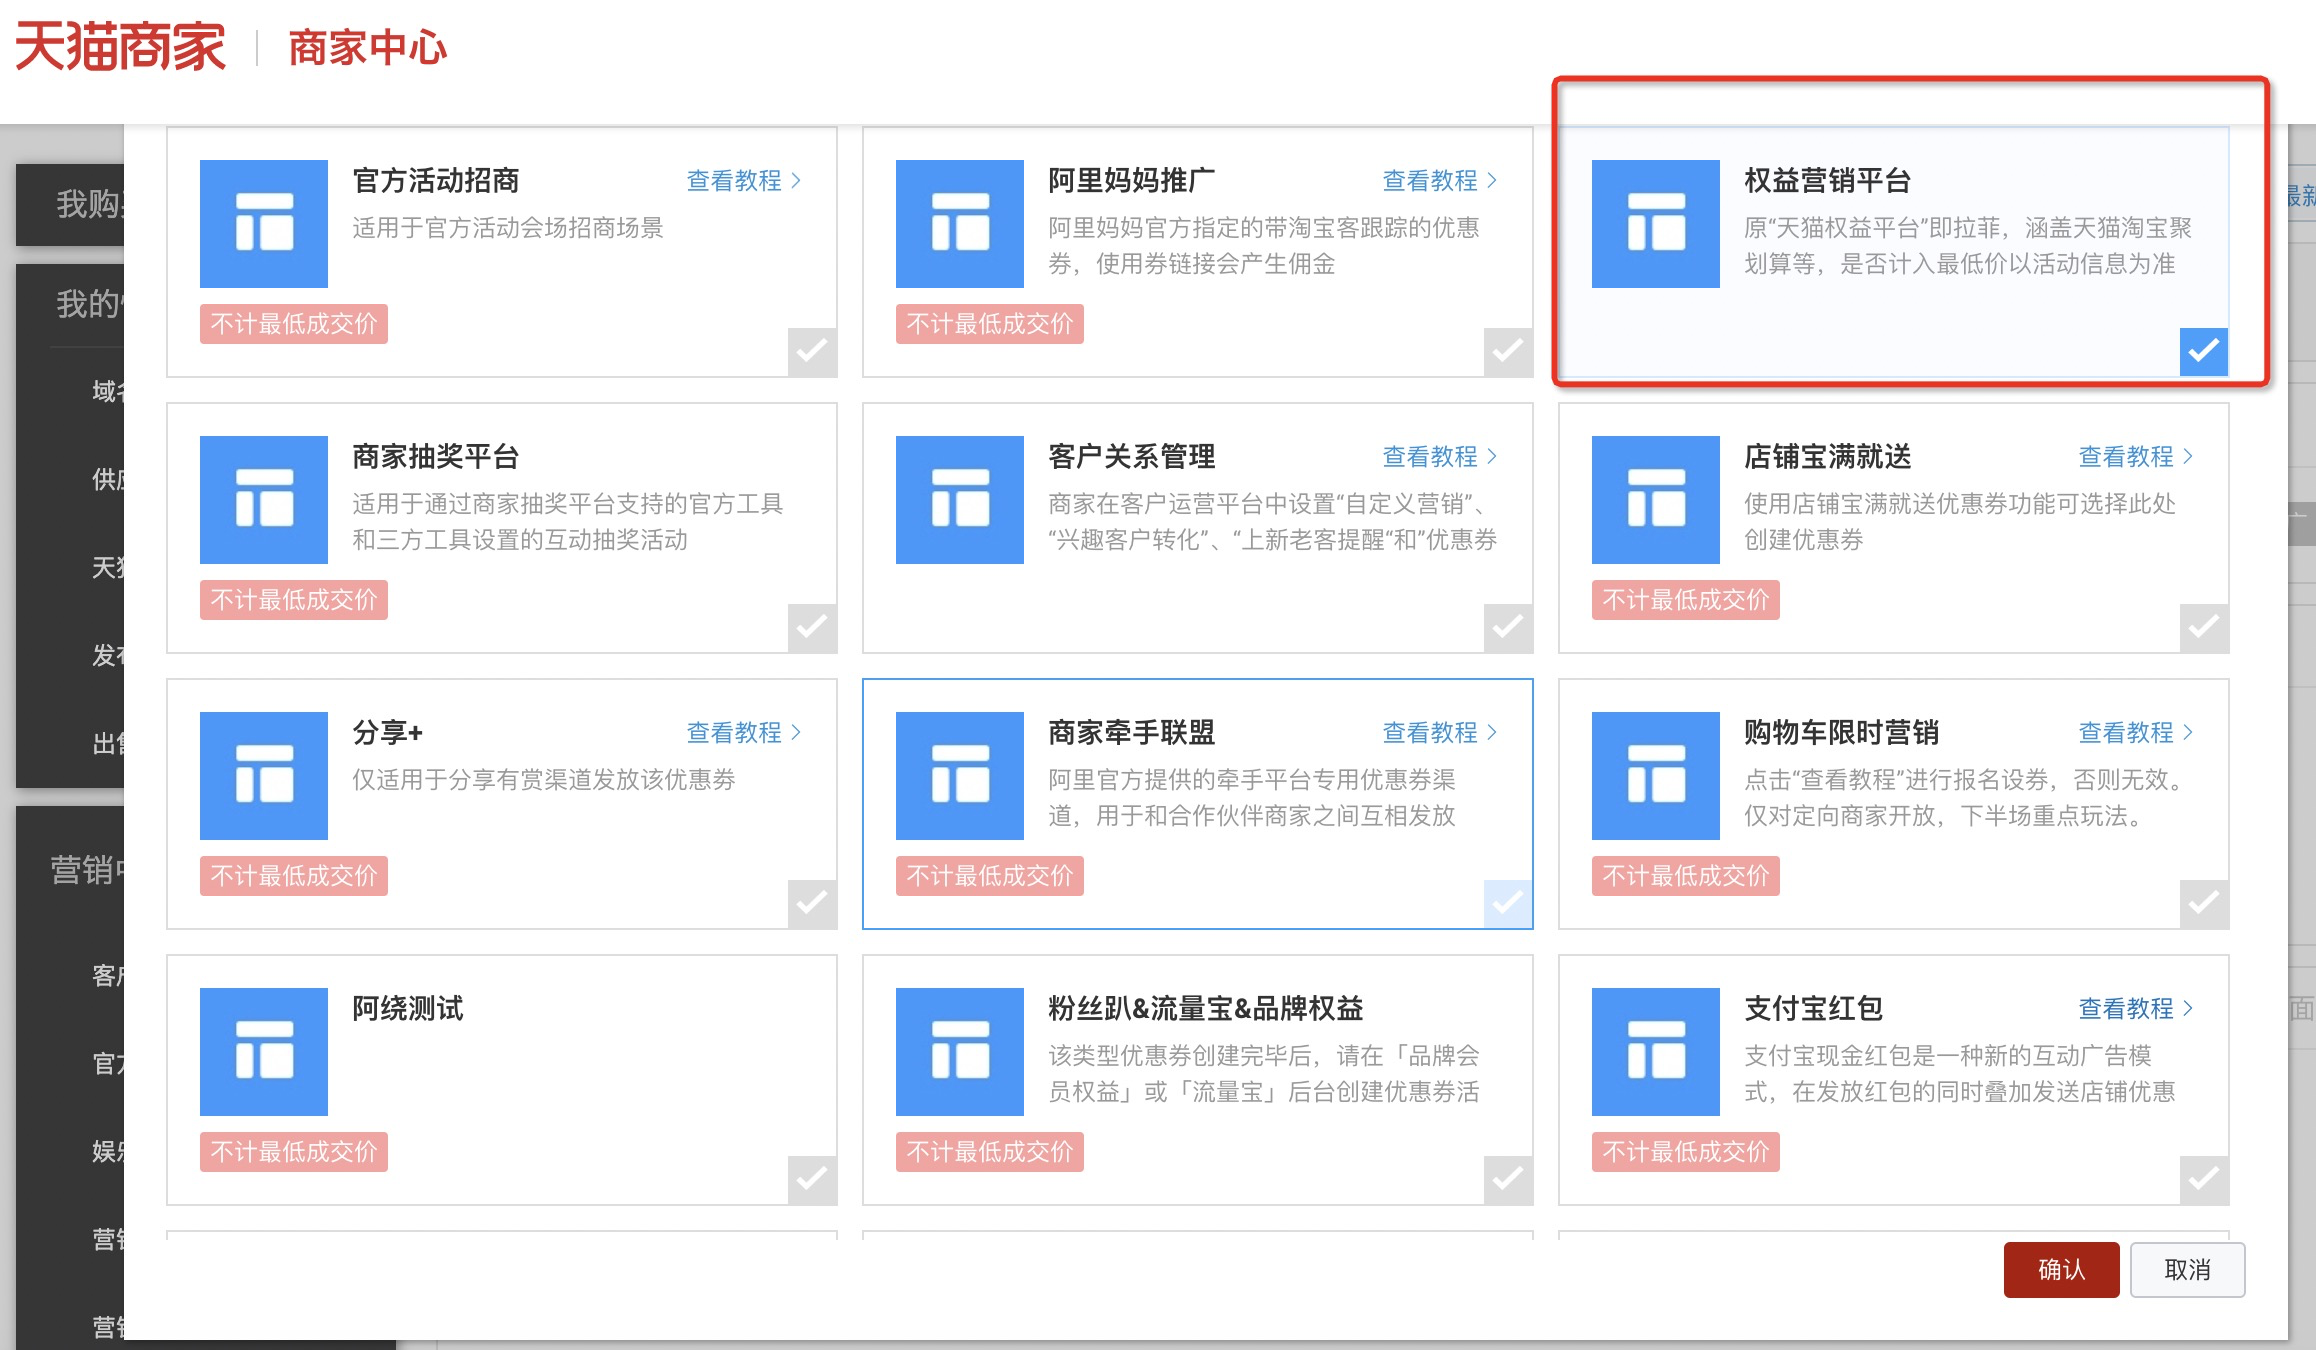Select the 粉丝趴&流量宝&品牌权益 title
This screenshot has height=1350, width=2316.
click(x=1206, y=1009)
